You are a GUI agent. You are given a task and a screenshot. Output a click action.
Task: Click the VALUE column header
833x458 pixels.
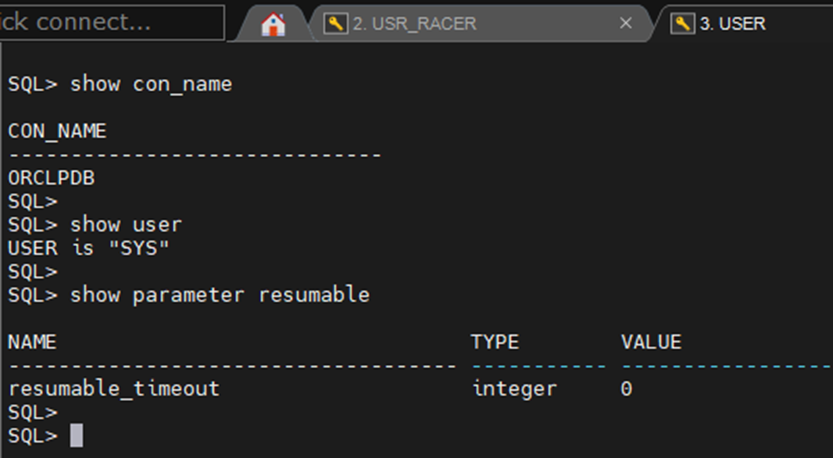click(x=651, y=342)
